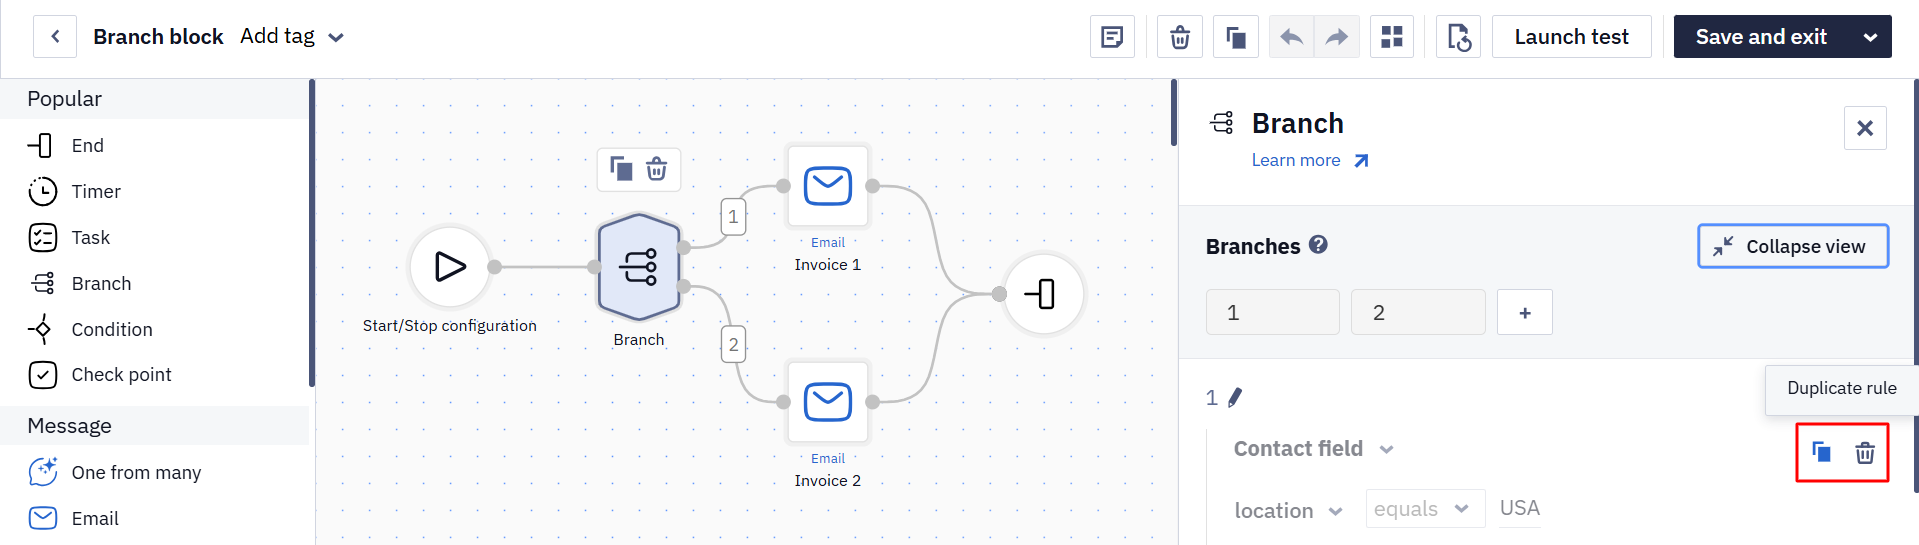Select branch tab 1
This screenshot has height=545, width=1919.
[x=1272, y=312]
